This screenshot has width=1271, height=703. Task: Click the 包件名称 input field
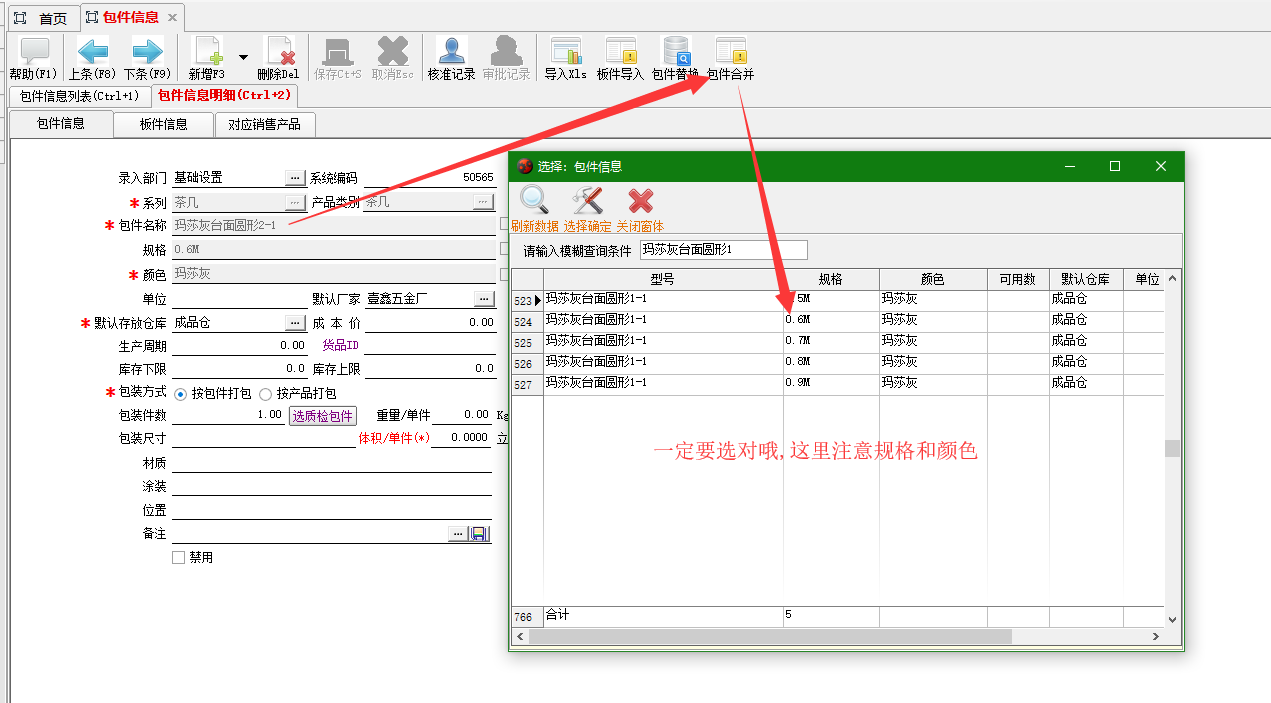click(x=334, y=226)
